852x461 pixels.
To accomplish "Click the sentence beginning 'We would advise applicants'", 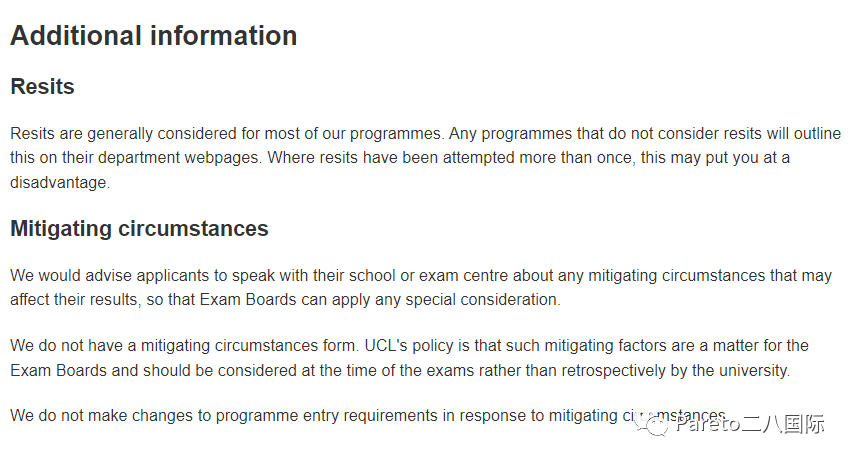I will coord(421,288).
